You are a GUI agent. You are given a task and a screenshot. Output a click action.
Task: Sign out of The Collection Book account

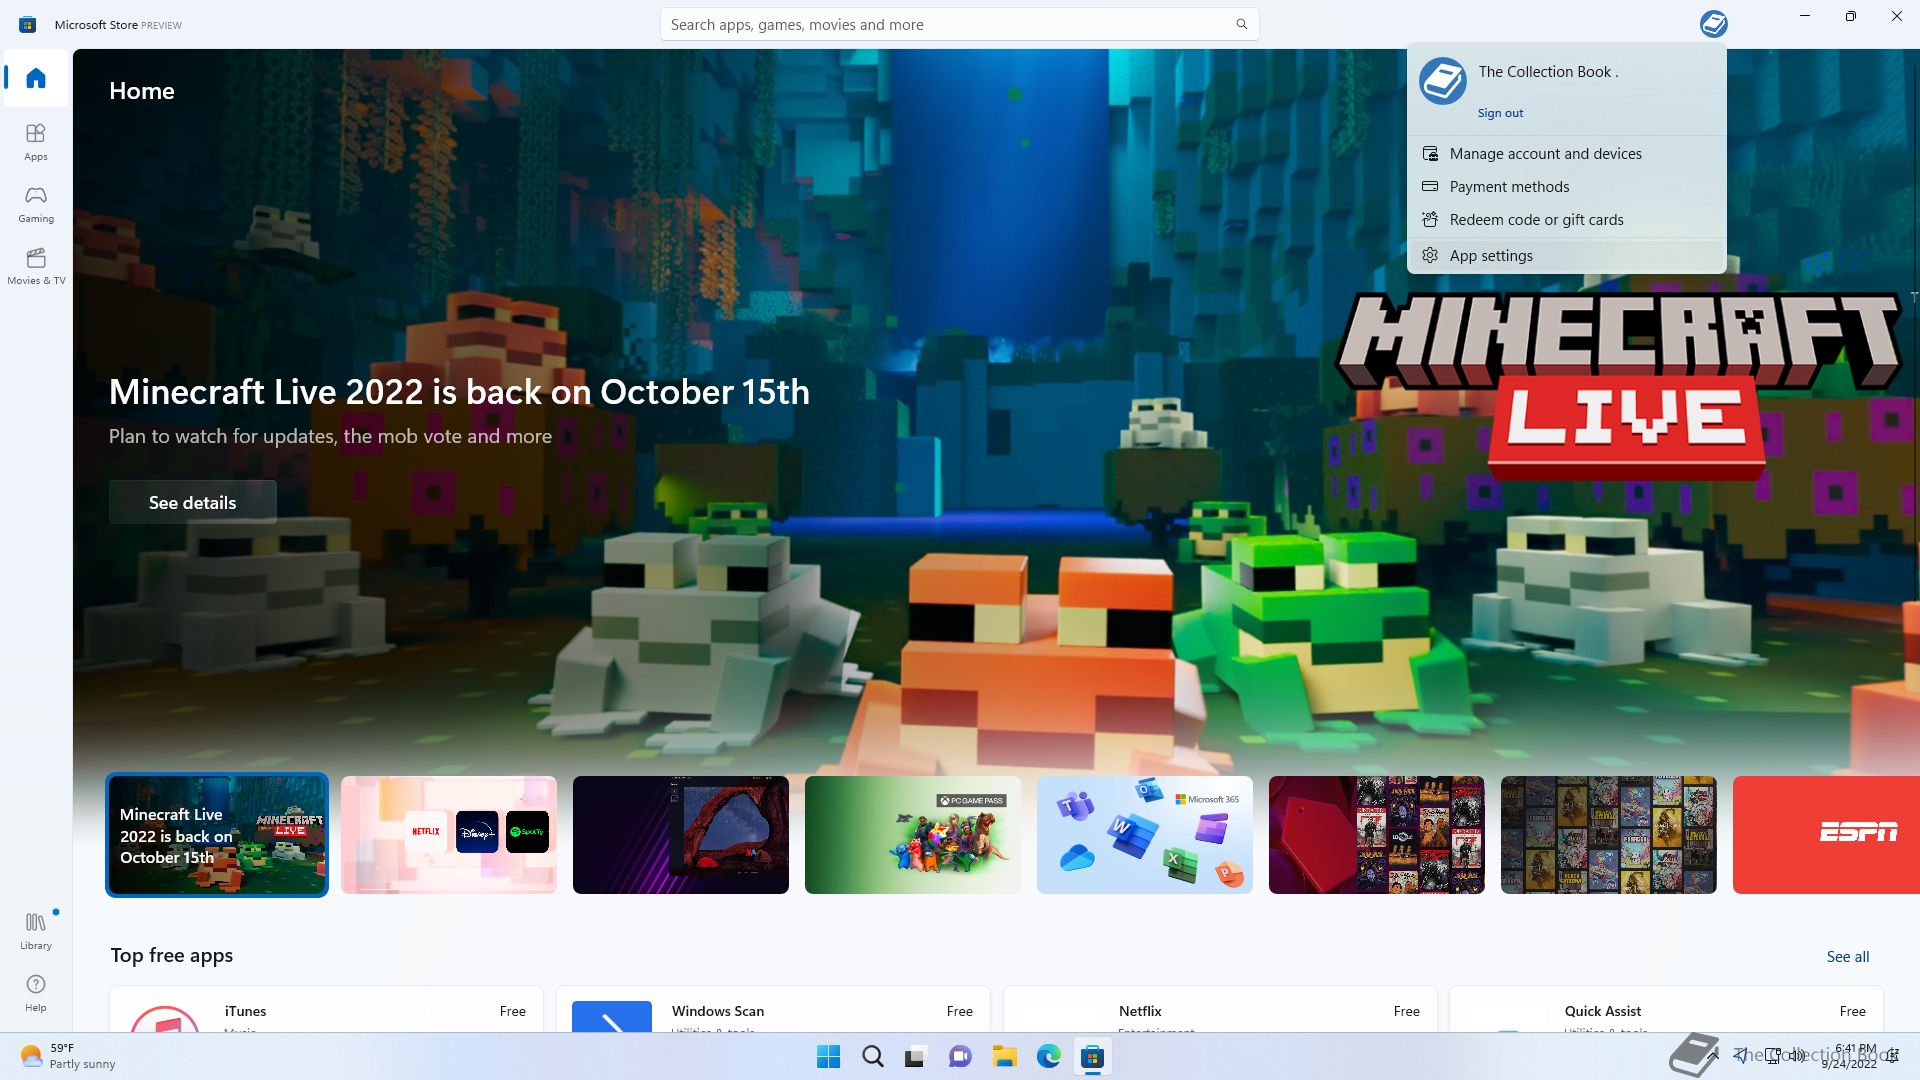pyautogui.click(x=1500, y=113)
